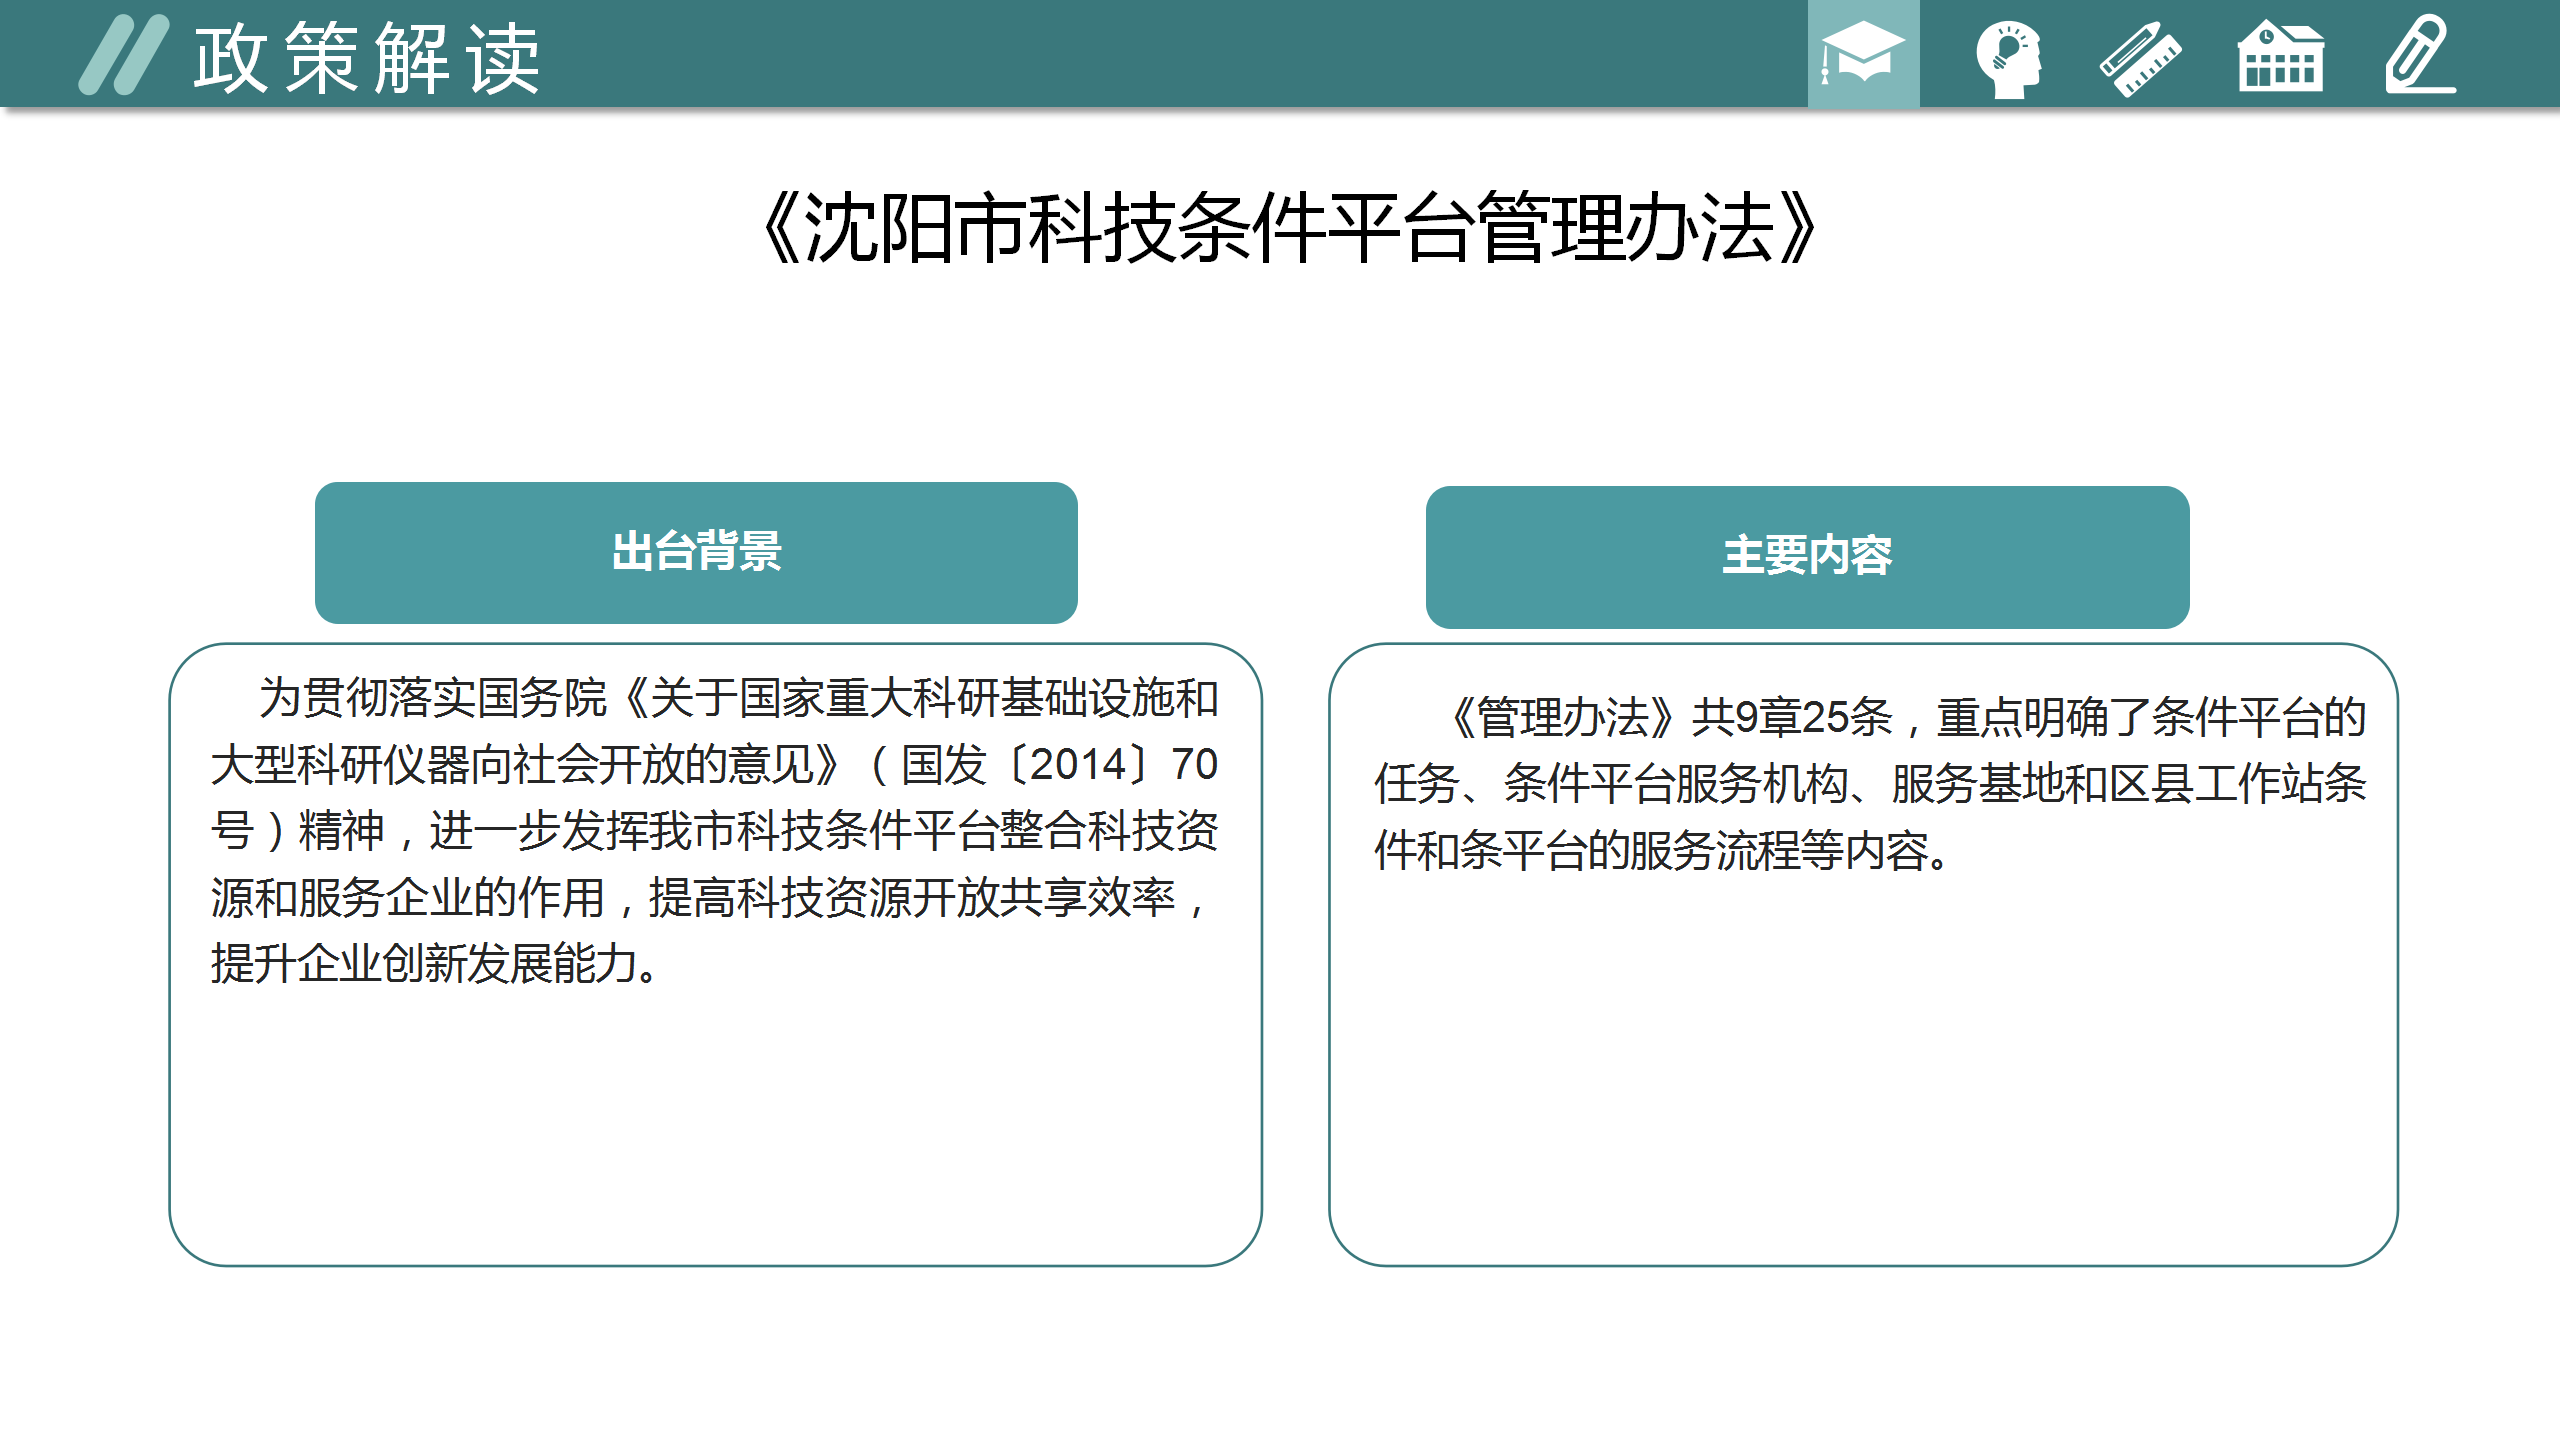This screenshot has width=2560, height=1440.
Task: Select the pencil and ruler icon
Action: coord(2140,58)
